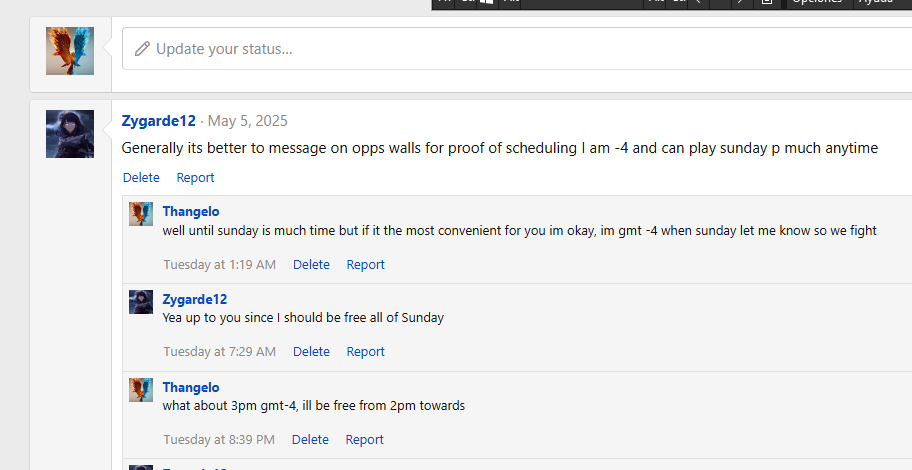Open Zygarde12's profile from the main post username
The height and width of the screenshot is (470, 912).
click(x=158, y=121)
